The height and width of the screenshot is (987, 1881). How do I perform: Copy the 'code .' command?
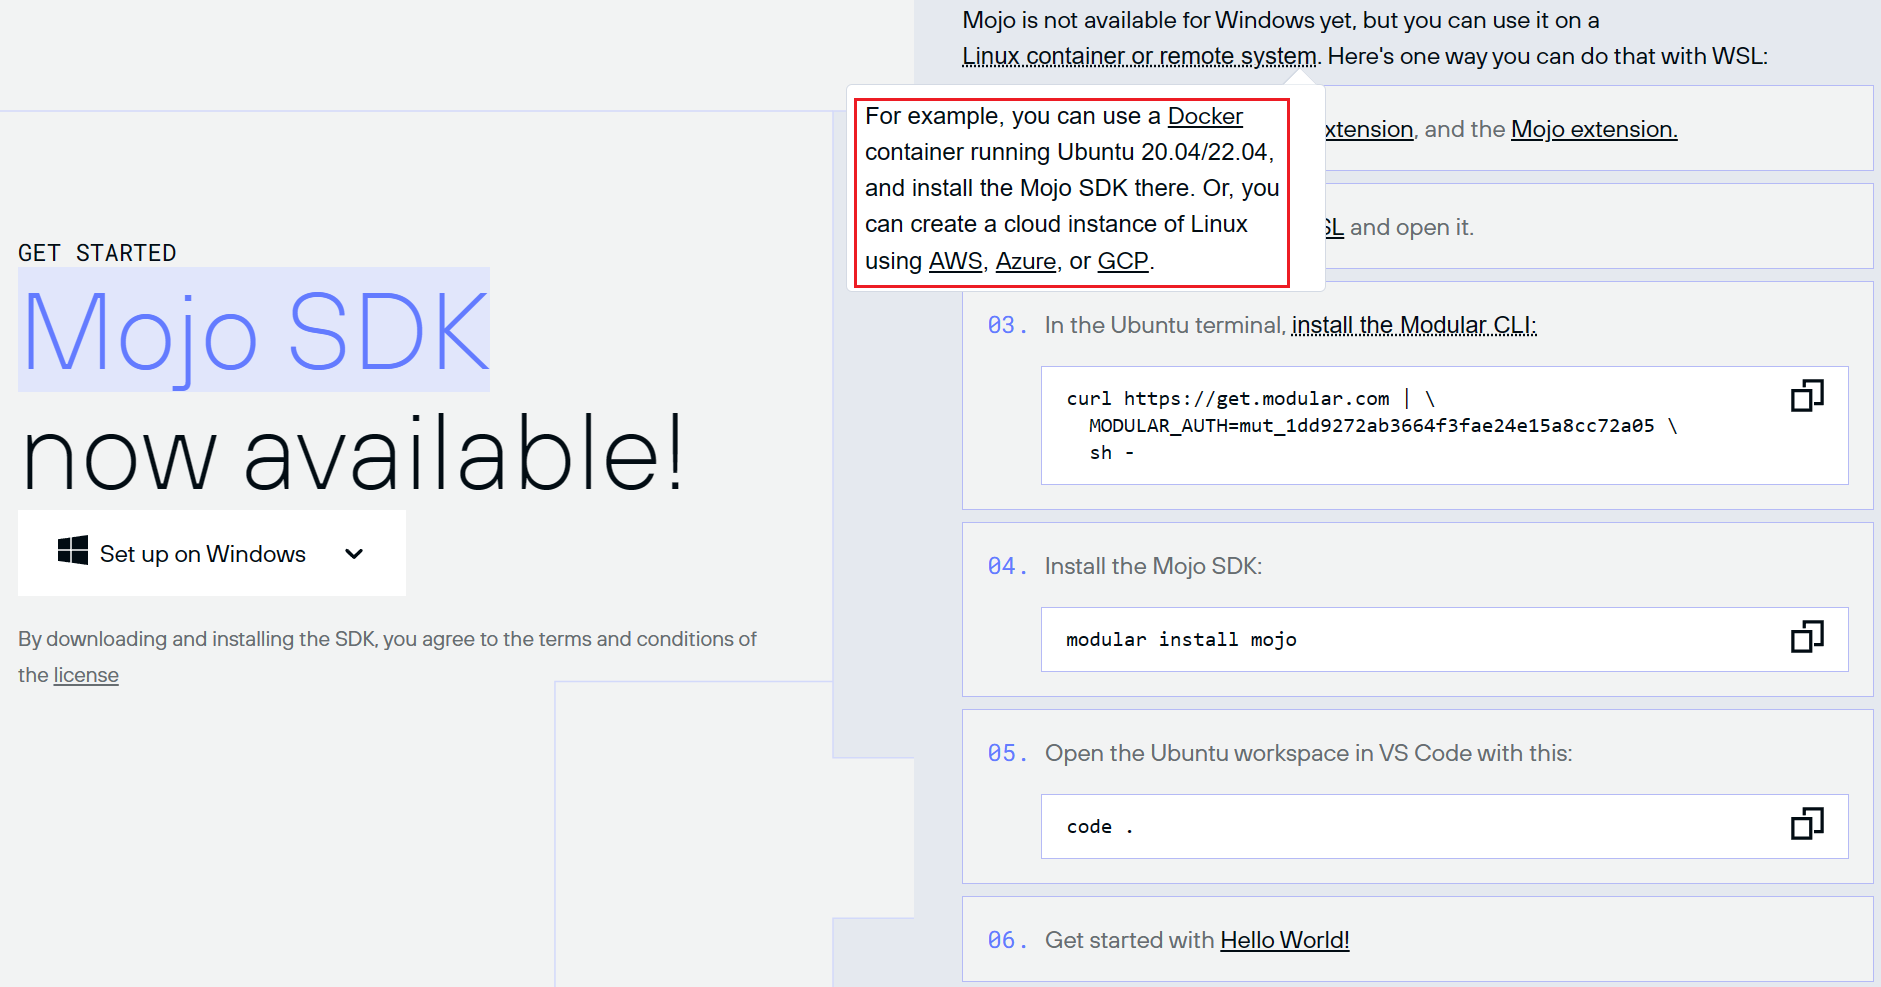pyautogui.click(x=1806, y=824)
